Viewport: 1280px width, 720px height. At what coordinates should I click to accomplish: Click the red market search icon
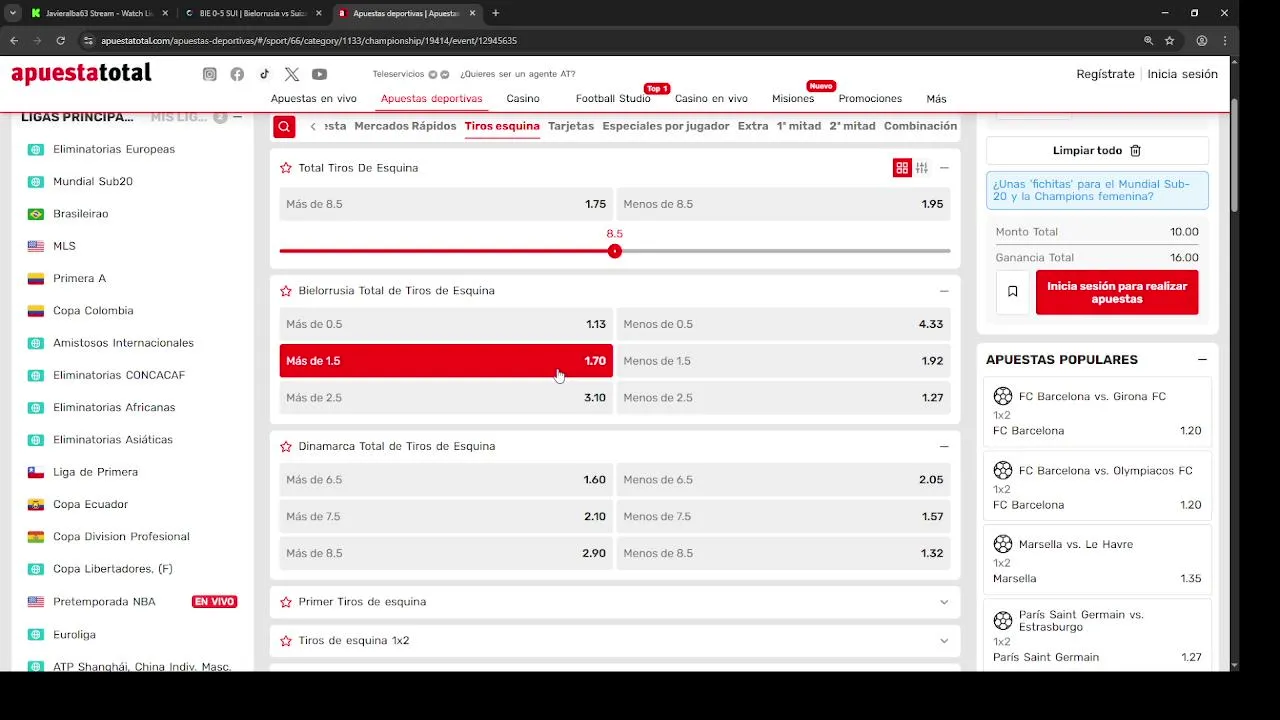pyautogui.click(x=284, y=126)
